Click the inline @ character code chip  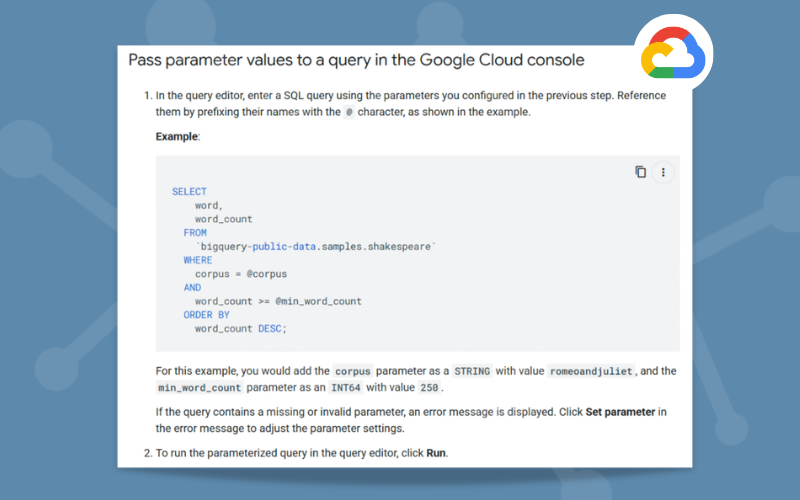[x=349, y=112]
